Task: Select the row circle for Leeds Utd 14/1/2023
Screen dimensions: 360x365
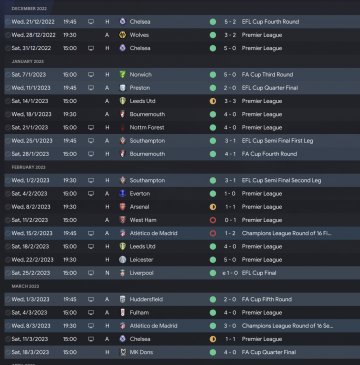Action: (8, 101)
